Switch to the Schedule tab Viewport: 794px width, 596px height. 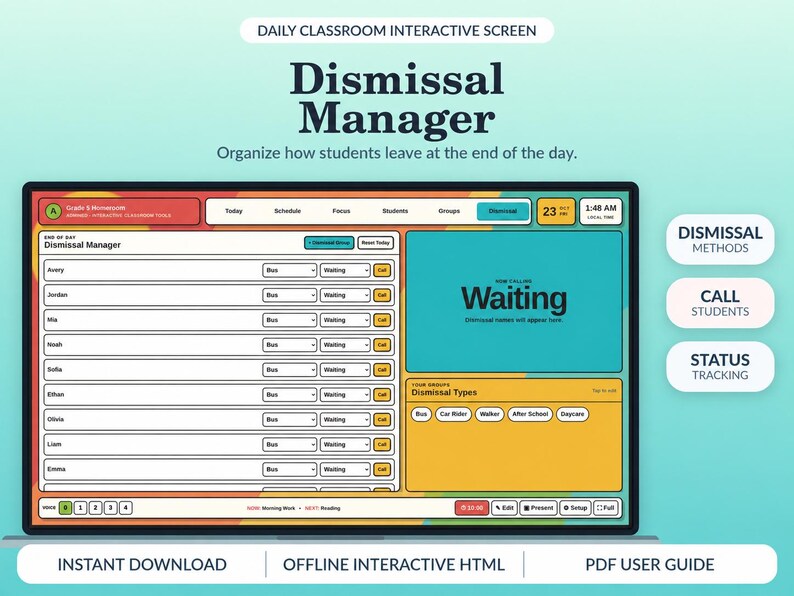click(x=287, y=211)
